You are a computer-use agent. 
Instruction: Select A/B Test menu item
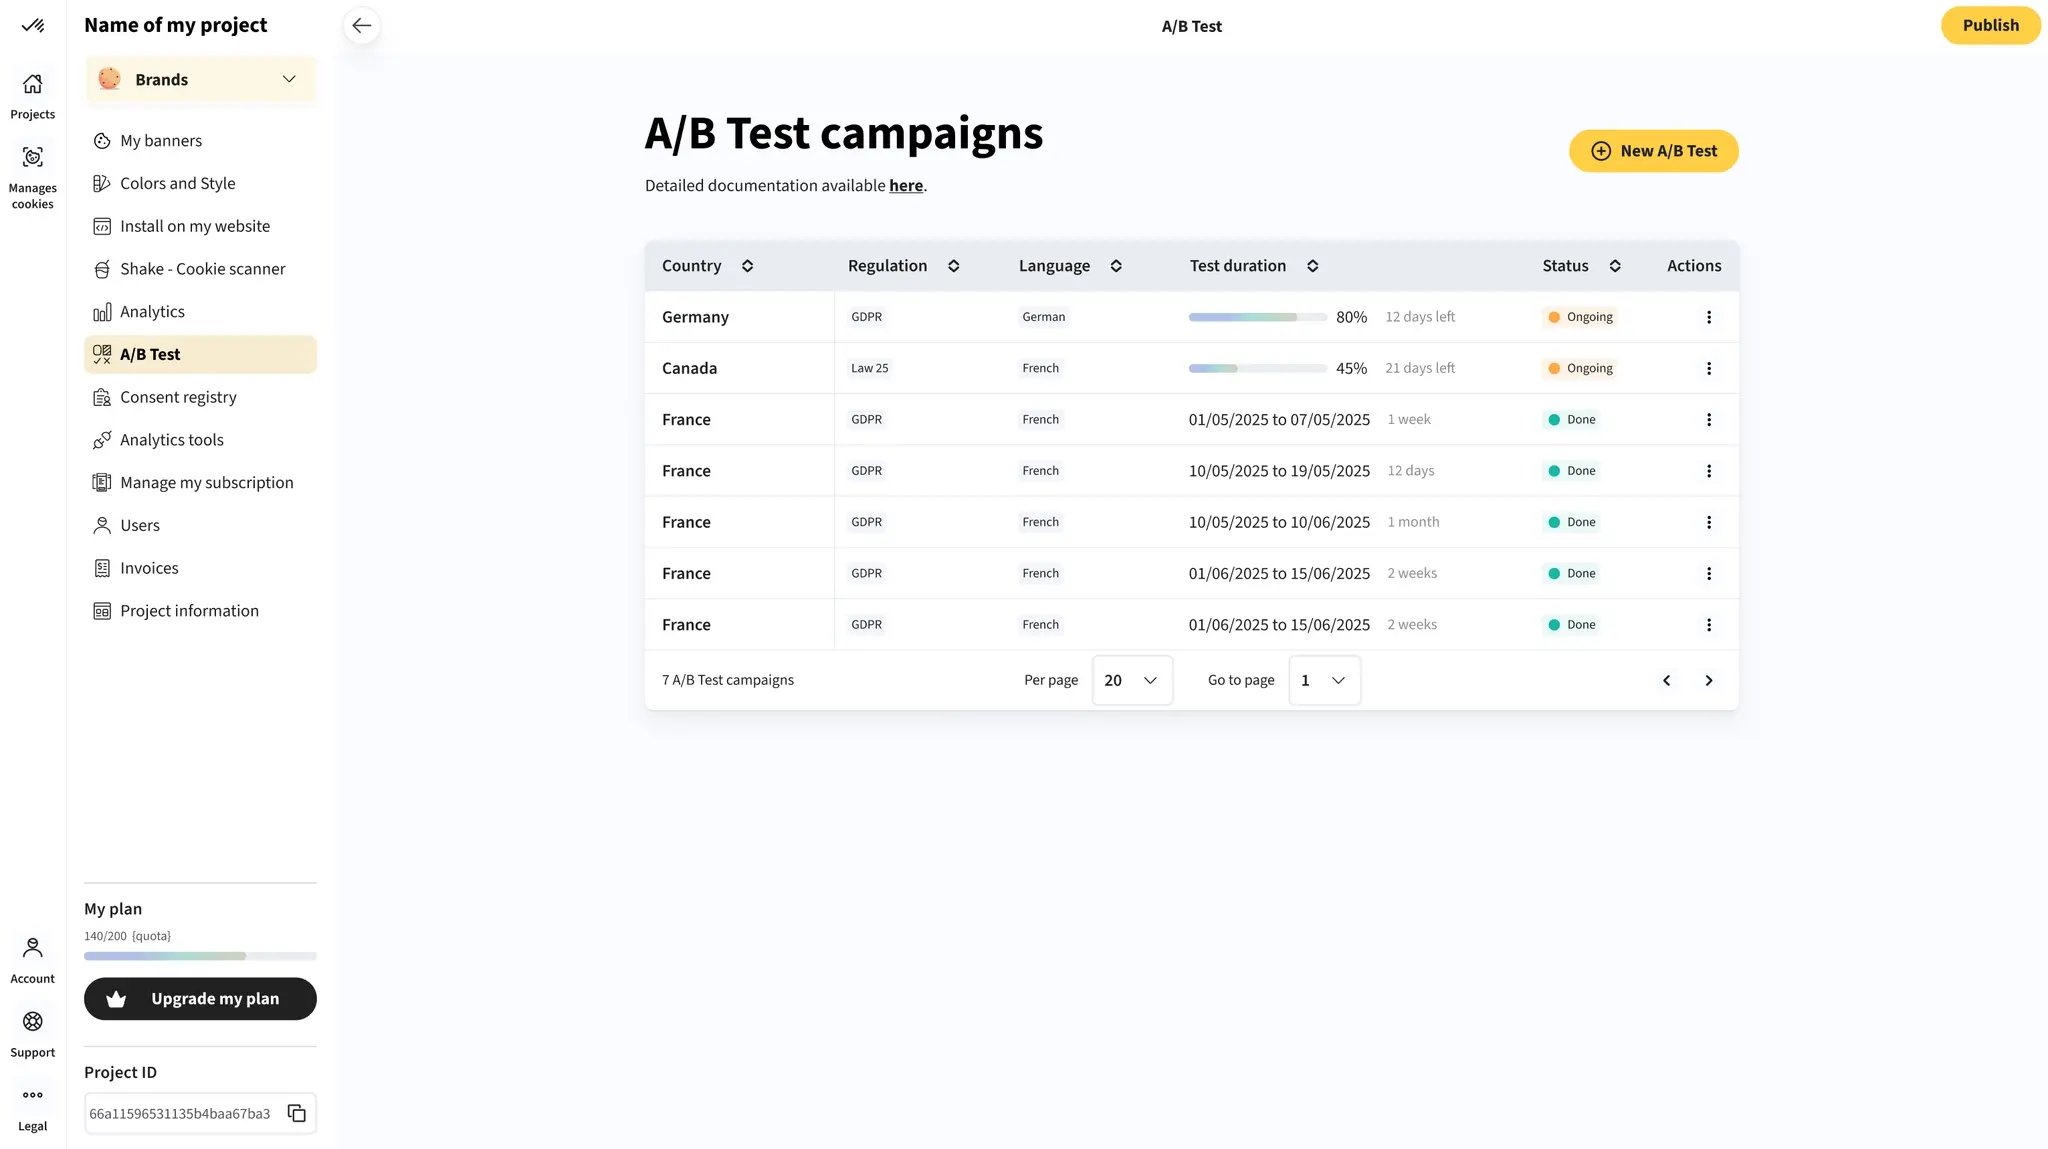coord(200,354)
